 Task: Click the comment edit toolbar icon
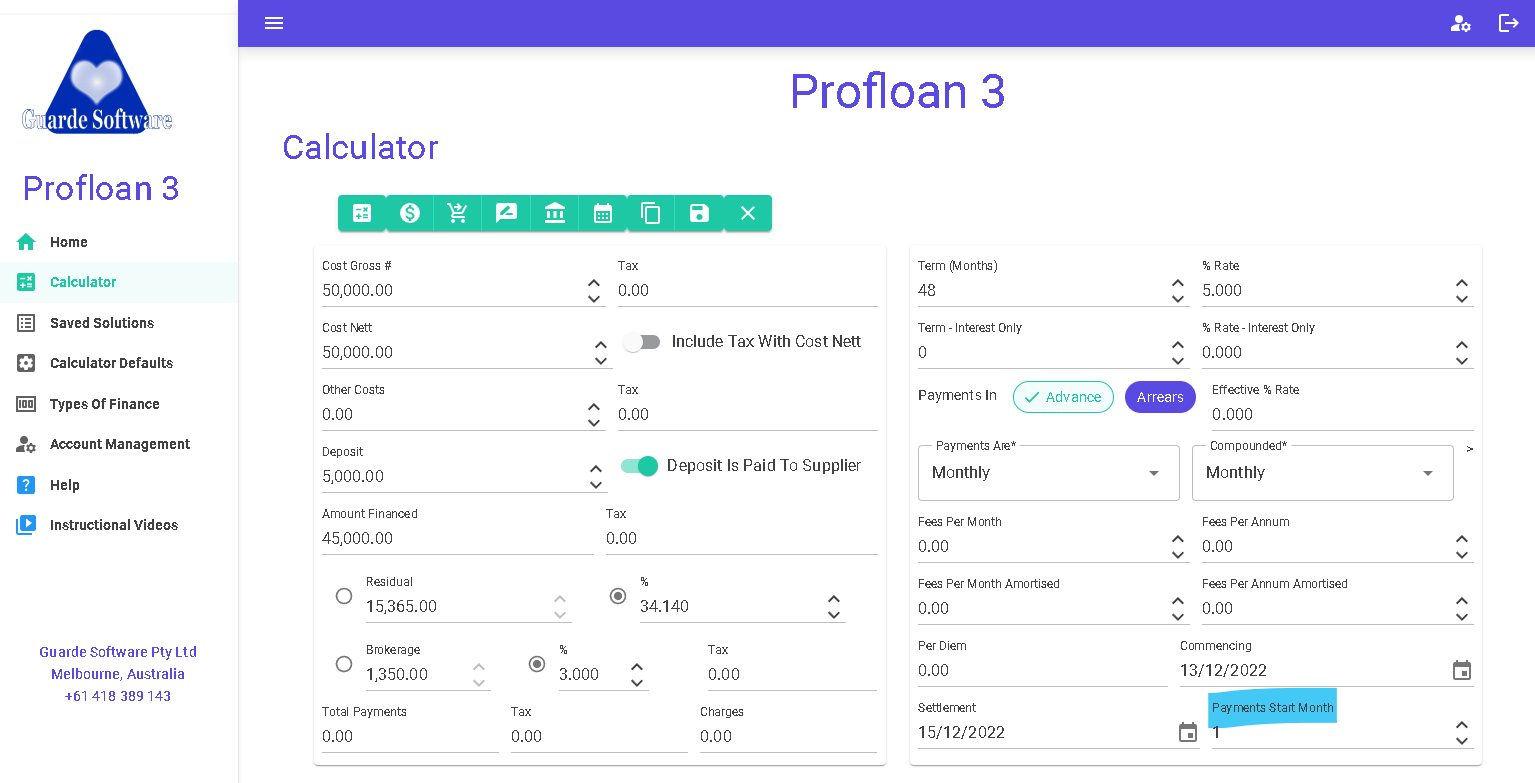(x=506, y=213)
